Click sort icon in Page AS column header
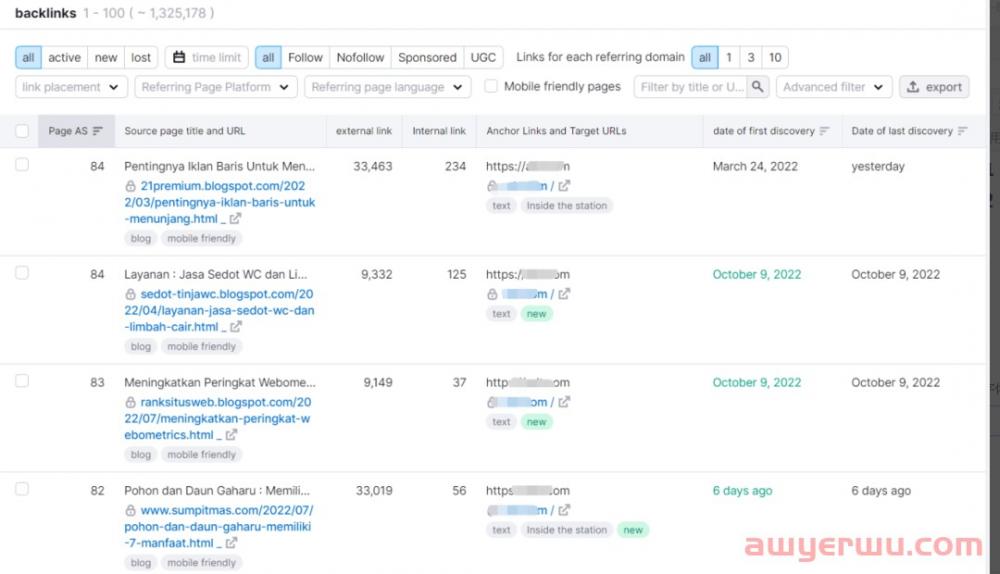The width and height of the screenshot is (1000, 574). pos(98,131)
